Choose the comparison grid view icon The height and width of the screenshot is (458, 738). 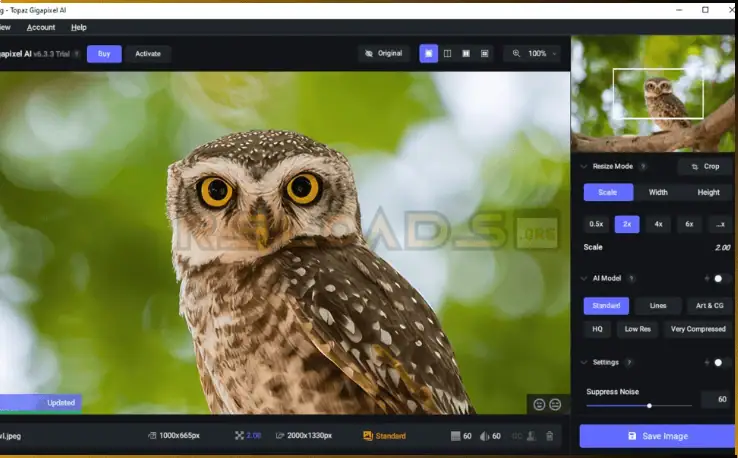coord(485,53)
